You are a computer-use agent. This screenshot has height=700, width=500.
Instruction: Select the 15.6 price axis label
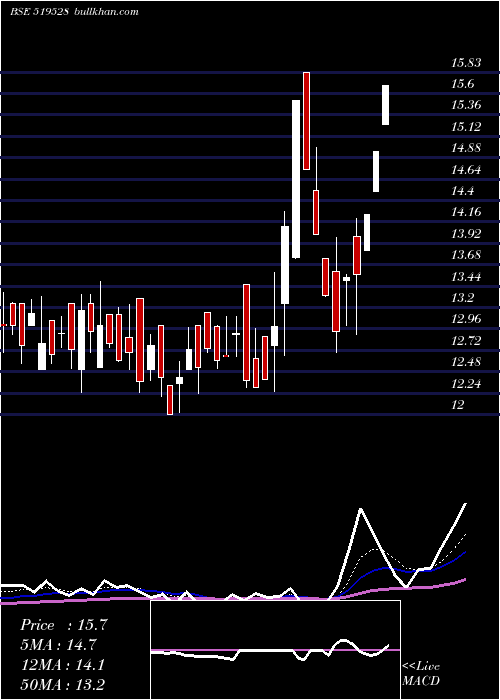pyautogui.click(x=462, y=84)
